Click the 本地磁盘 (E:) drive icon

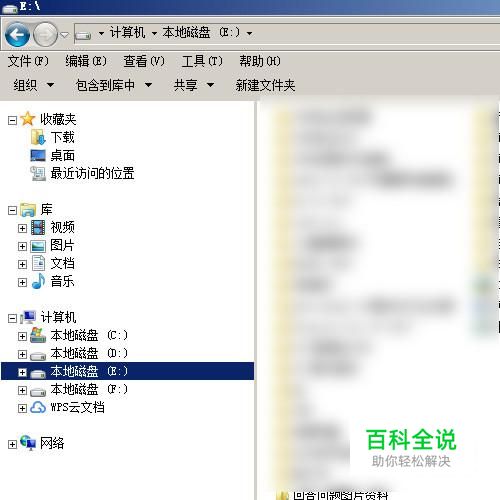(x=38, y=374)
